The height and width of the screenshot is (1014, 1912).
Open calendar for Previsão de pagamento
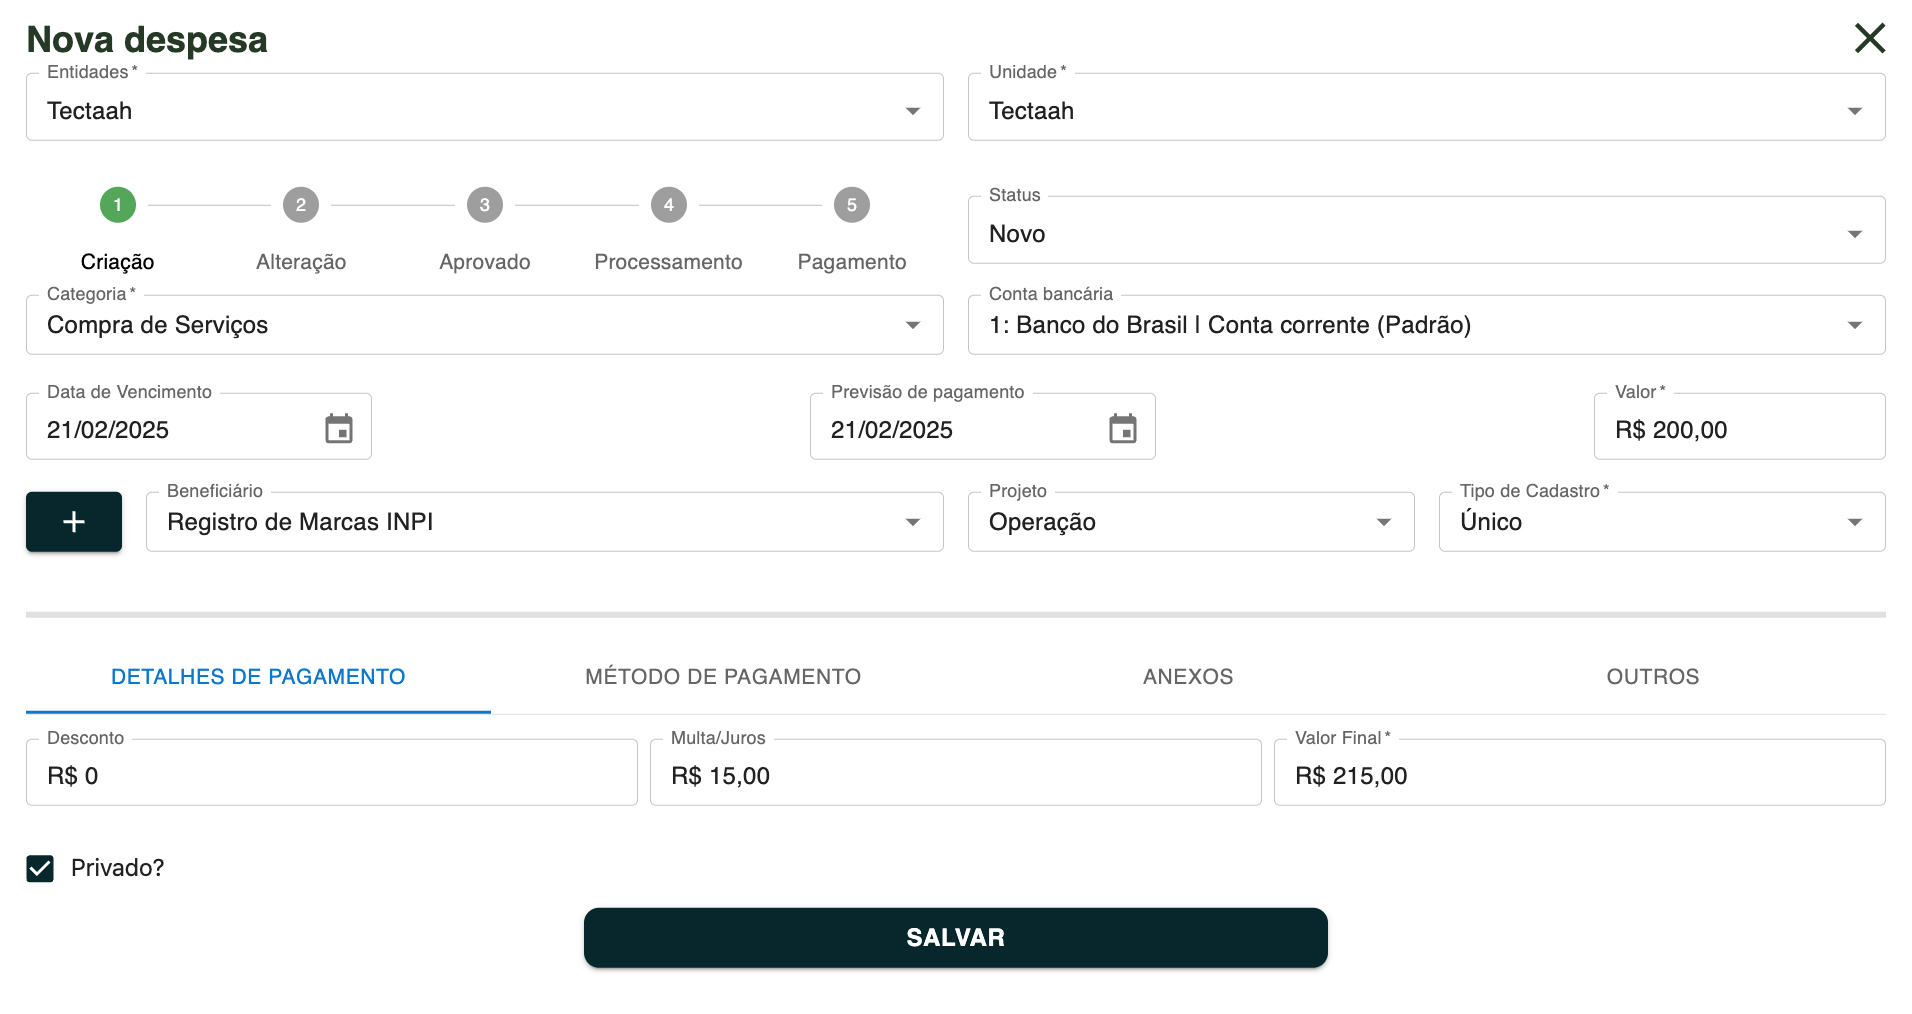[x=1122, y=429]
